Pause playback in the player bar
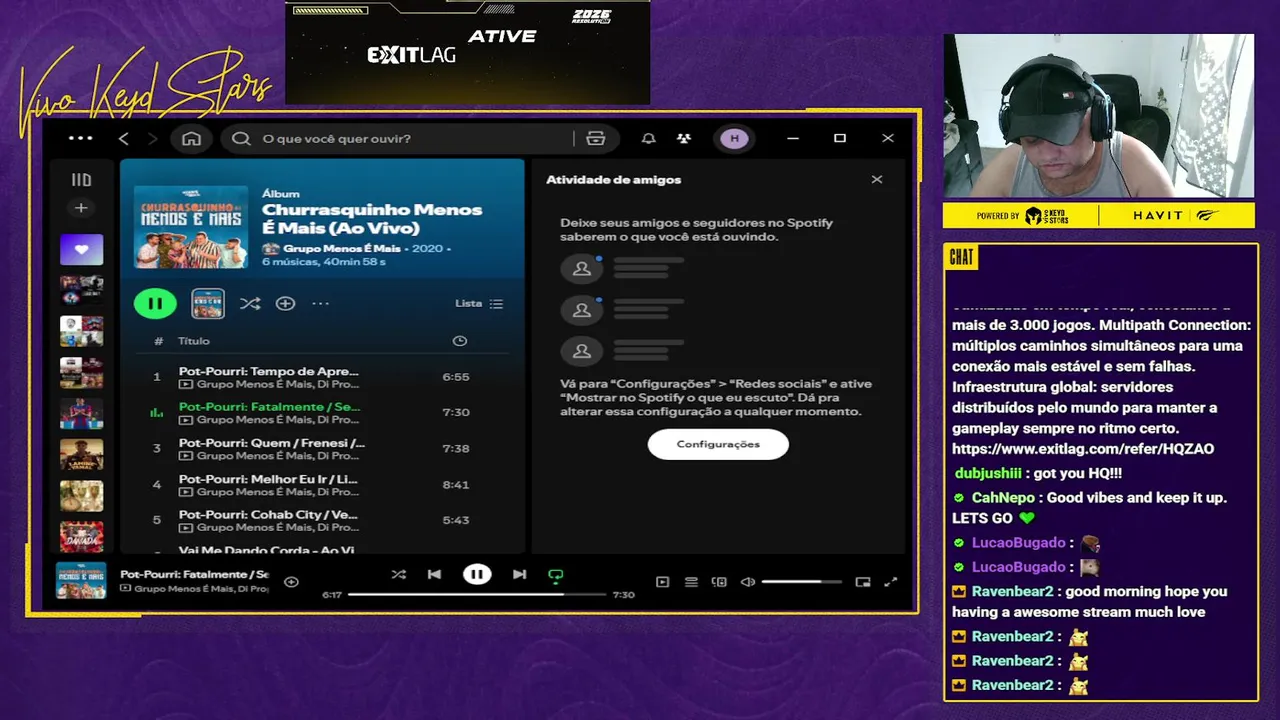The image size is (1280, 720). pos(477,575)
